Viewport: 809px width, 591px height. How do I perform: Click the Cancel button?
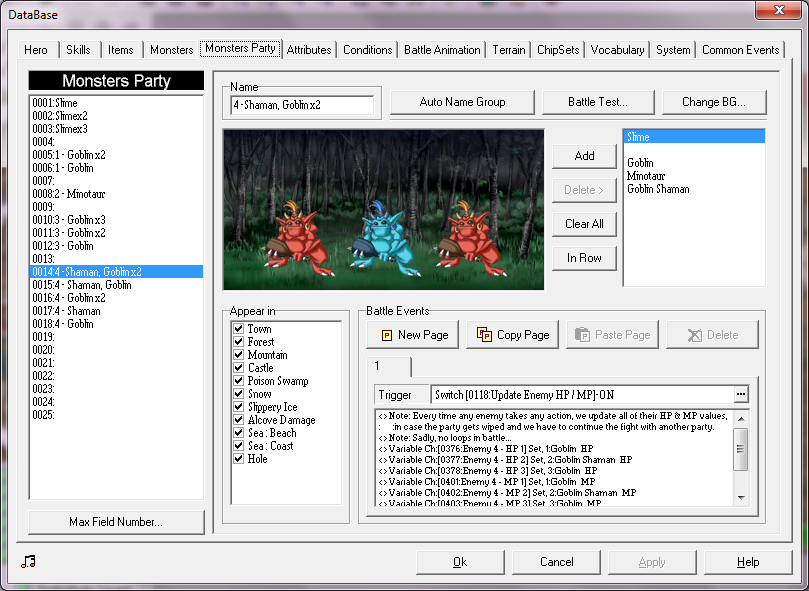(556, 562)
